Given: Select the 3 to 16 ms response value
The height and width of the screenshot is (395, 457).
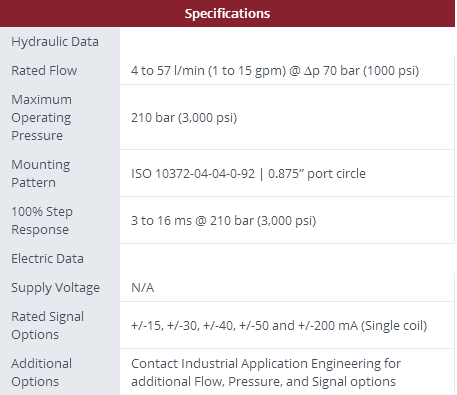Looking at the screenshot, I should point(223,221).
